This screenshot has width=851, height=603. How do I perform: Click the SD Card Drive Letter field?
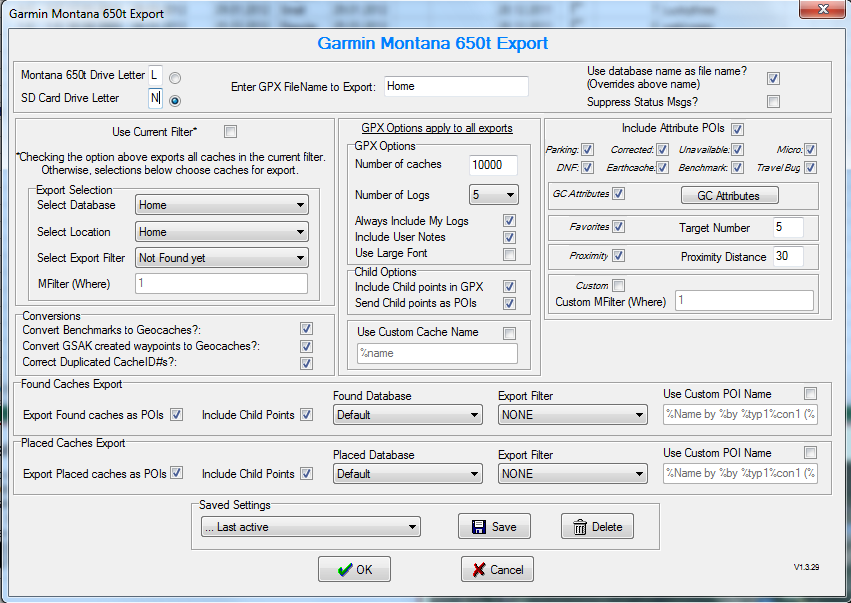(x=155, y=98)
